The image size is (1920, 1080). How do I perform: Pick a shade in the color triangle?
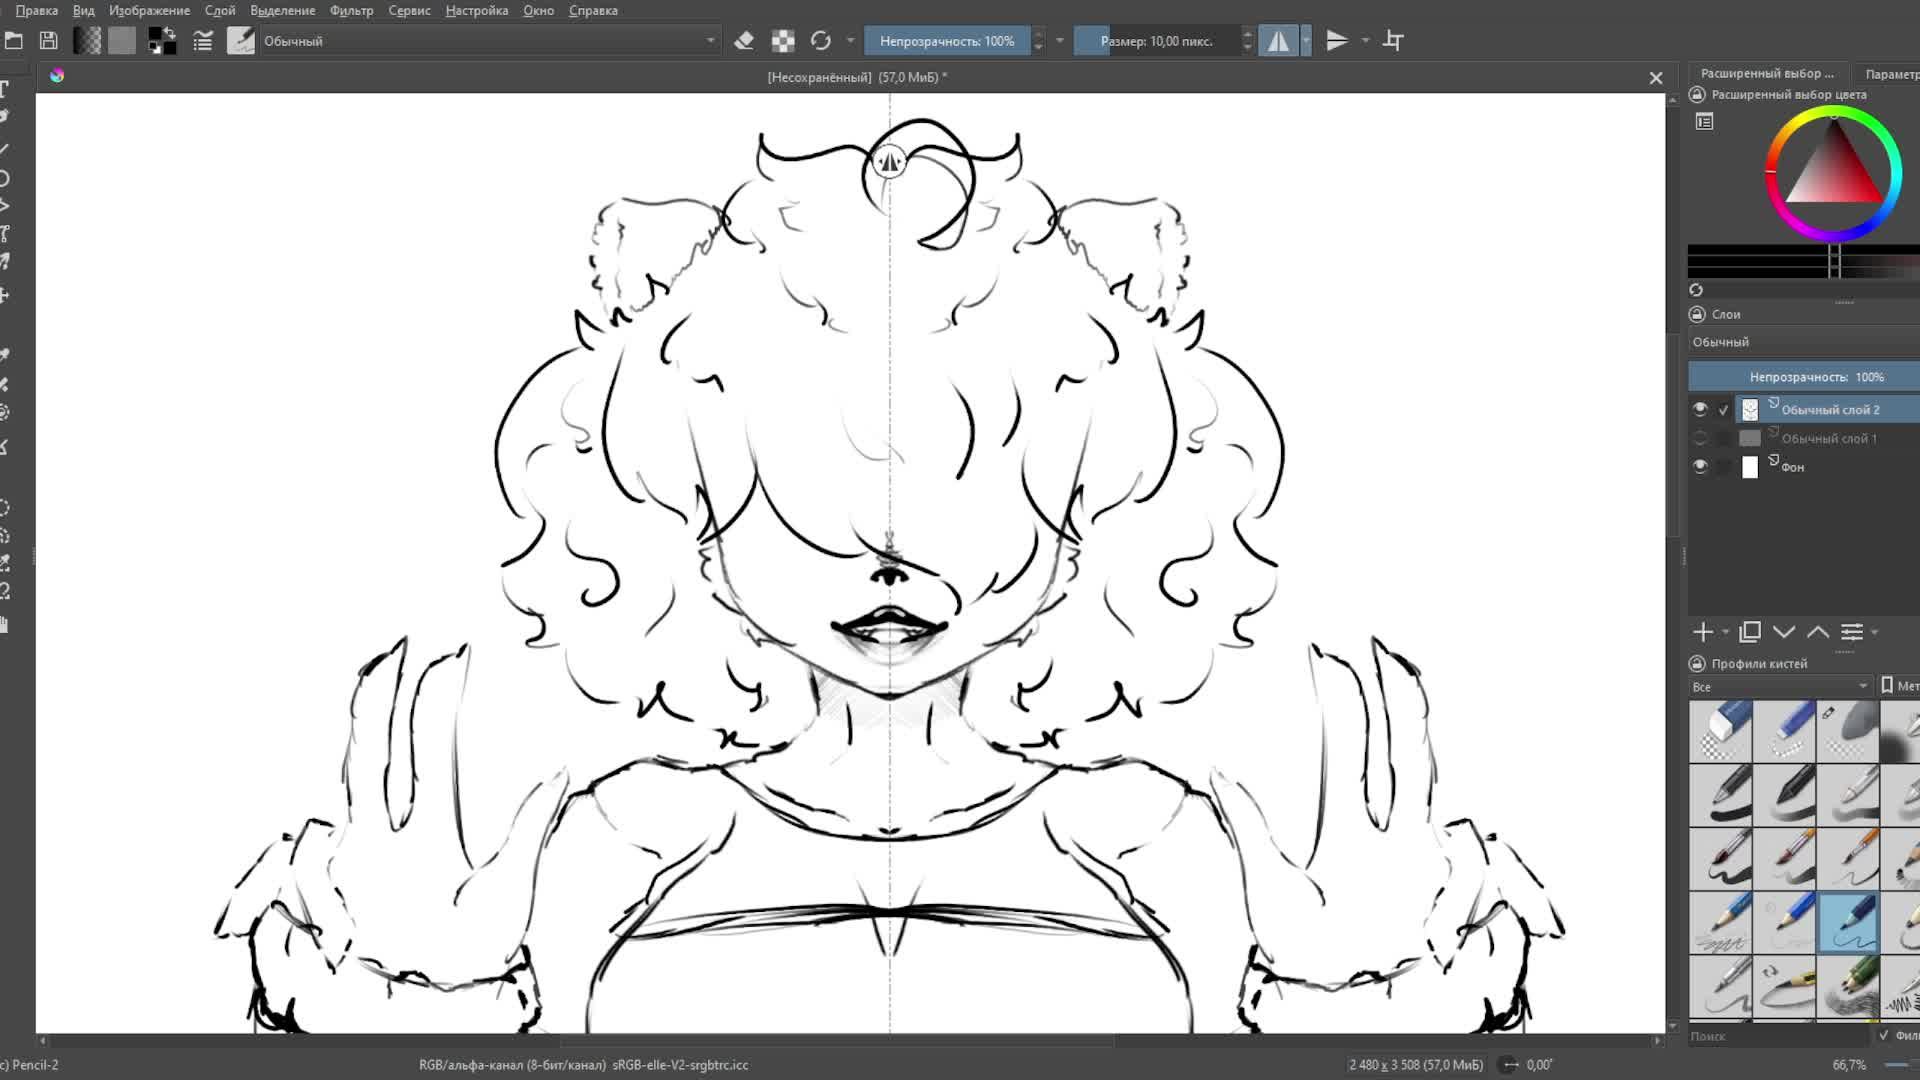pyautogui.click(x=1833, y=173)
